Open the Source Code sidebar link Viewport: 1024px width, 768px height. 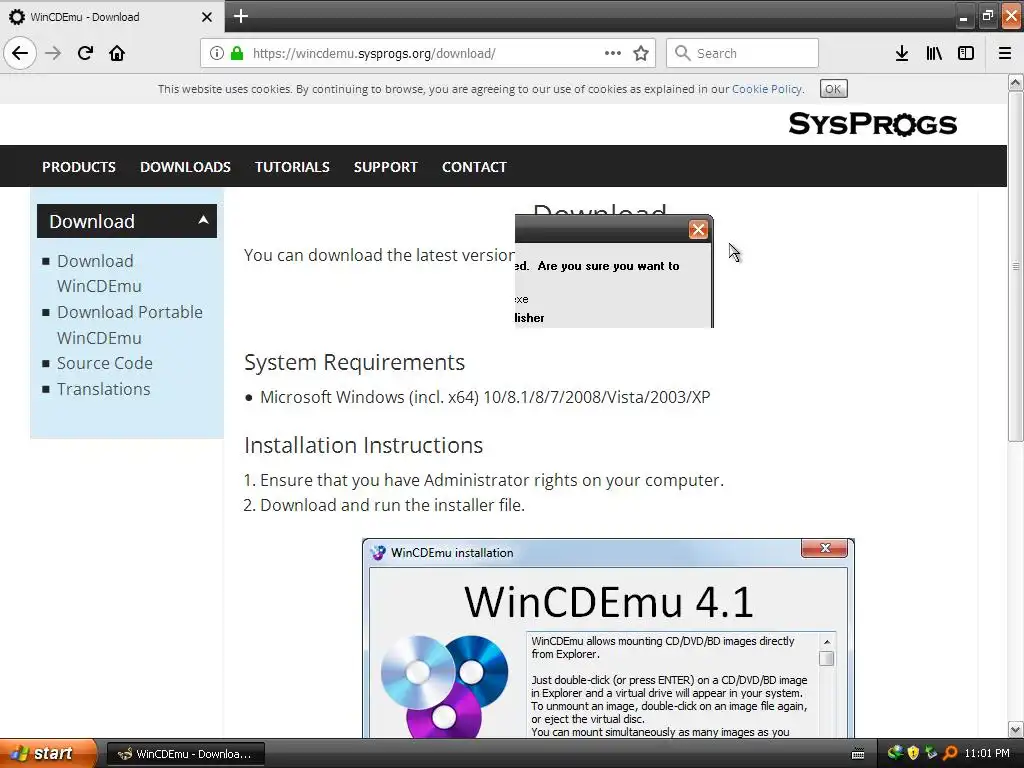pos(104,363)
